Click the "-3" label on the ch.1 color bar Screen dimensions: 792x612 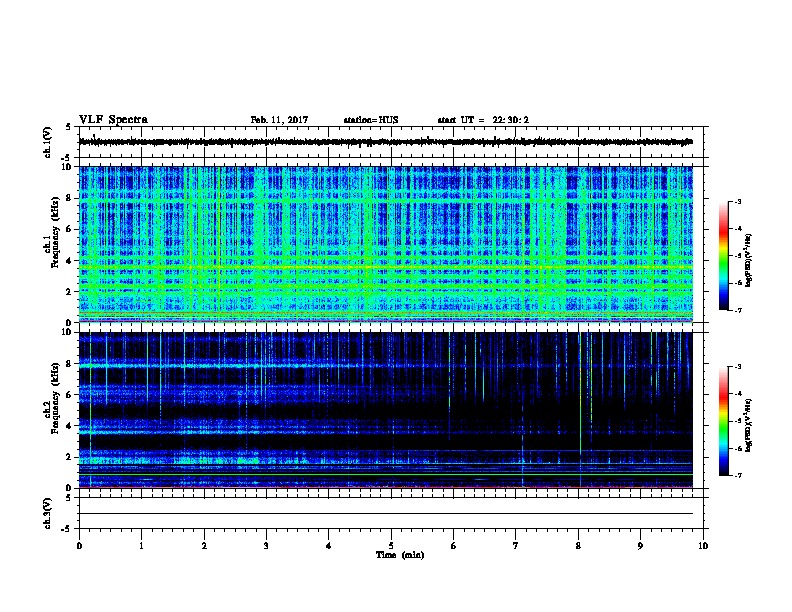click(738, 202)
